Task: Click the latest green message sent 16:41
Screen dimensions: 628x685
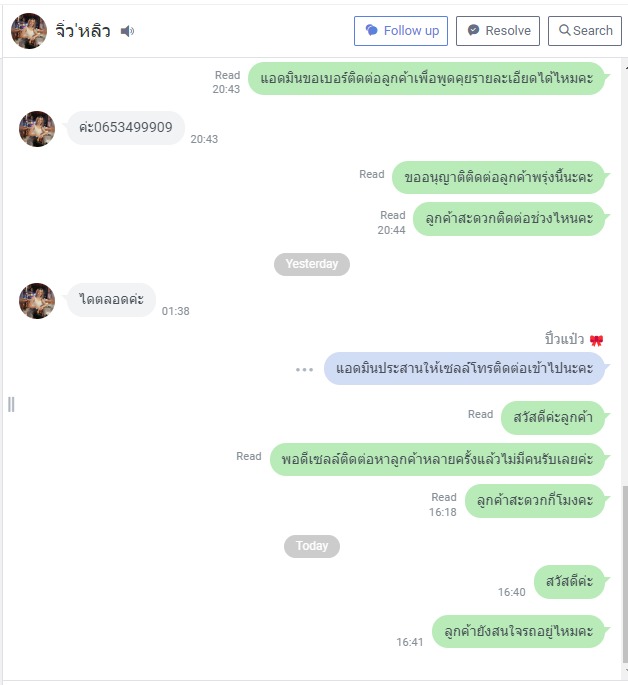Action: 518,631
